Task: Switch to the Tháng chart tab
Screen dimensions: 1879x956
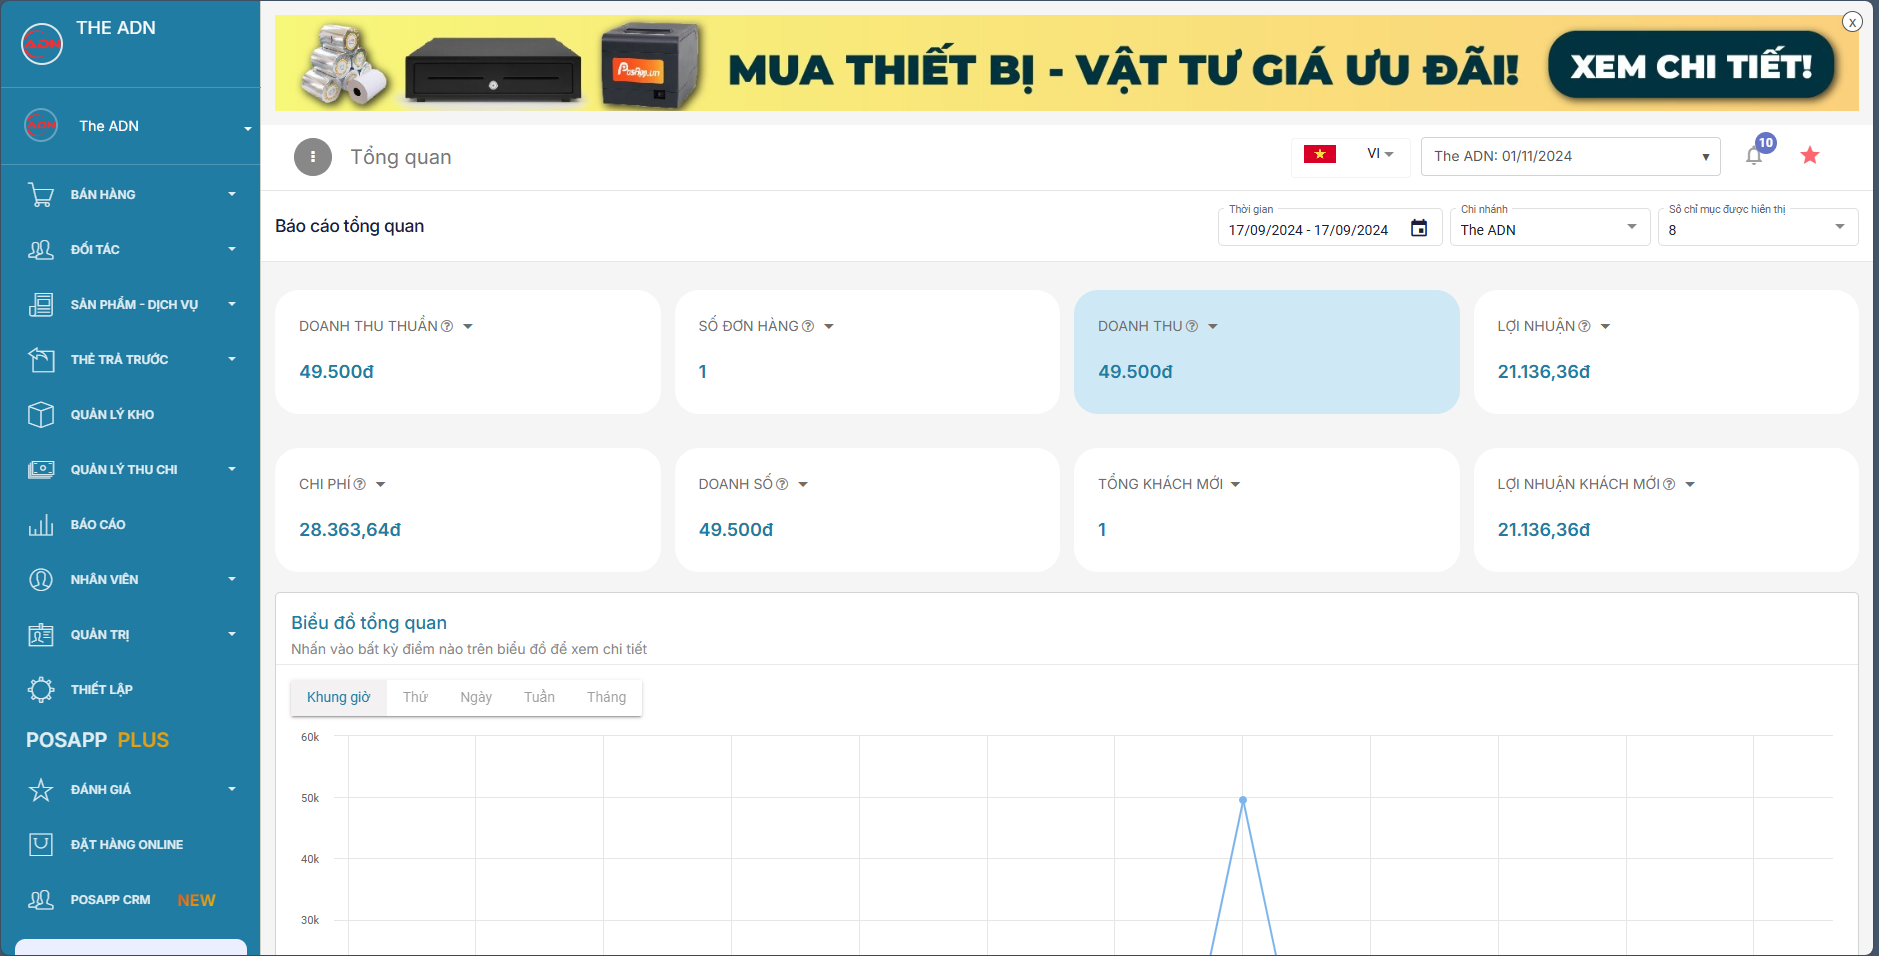Action: pos(606,697)
